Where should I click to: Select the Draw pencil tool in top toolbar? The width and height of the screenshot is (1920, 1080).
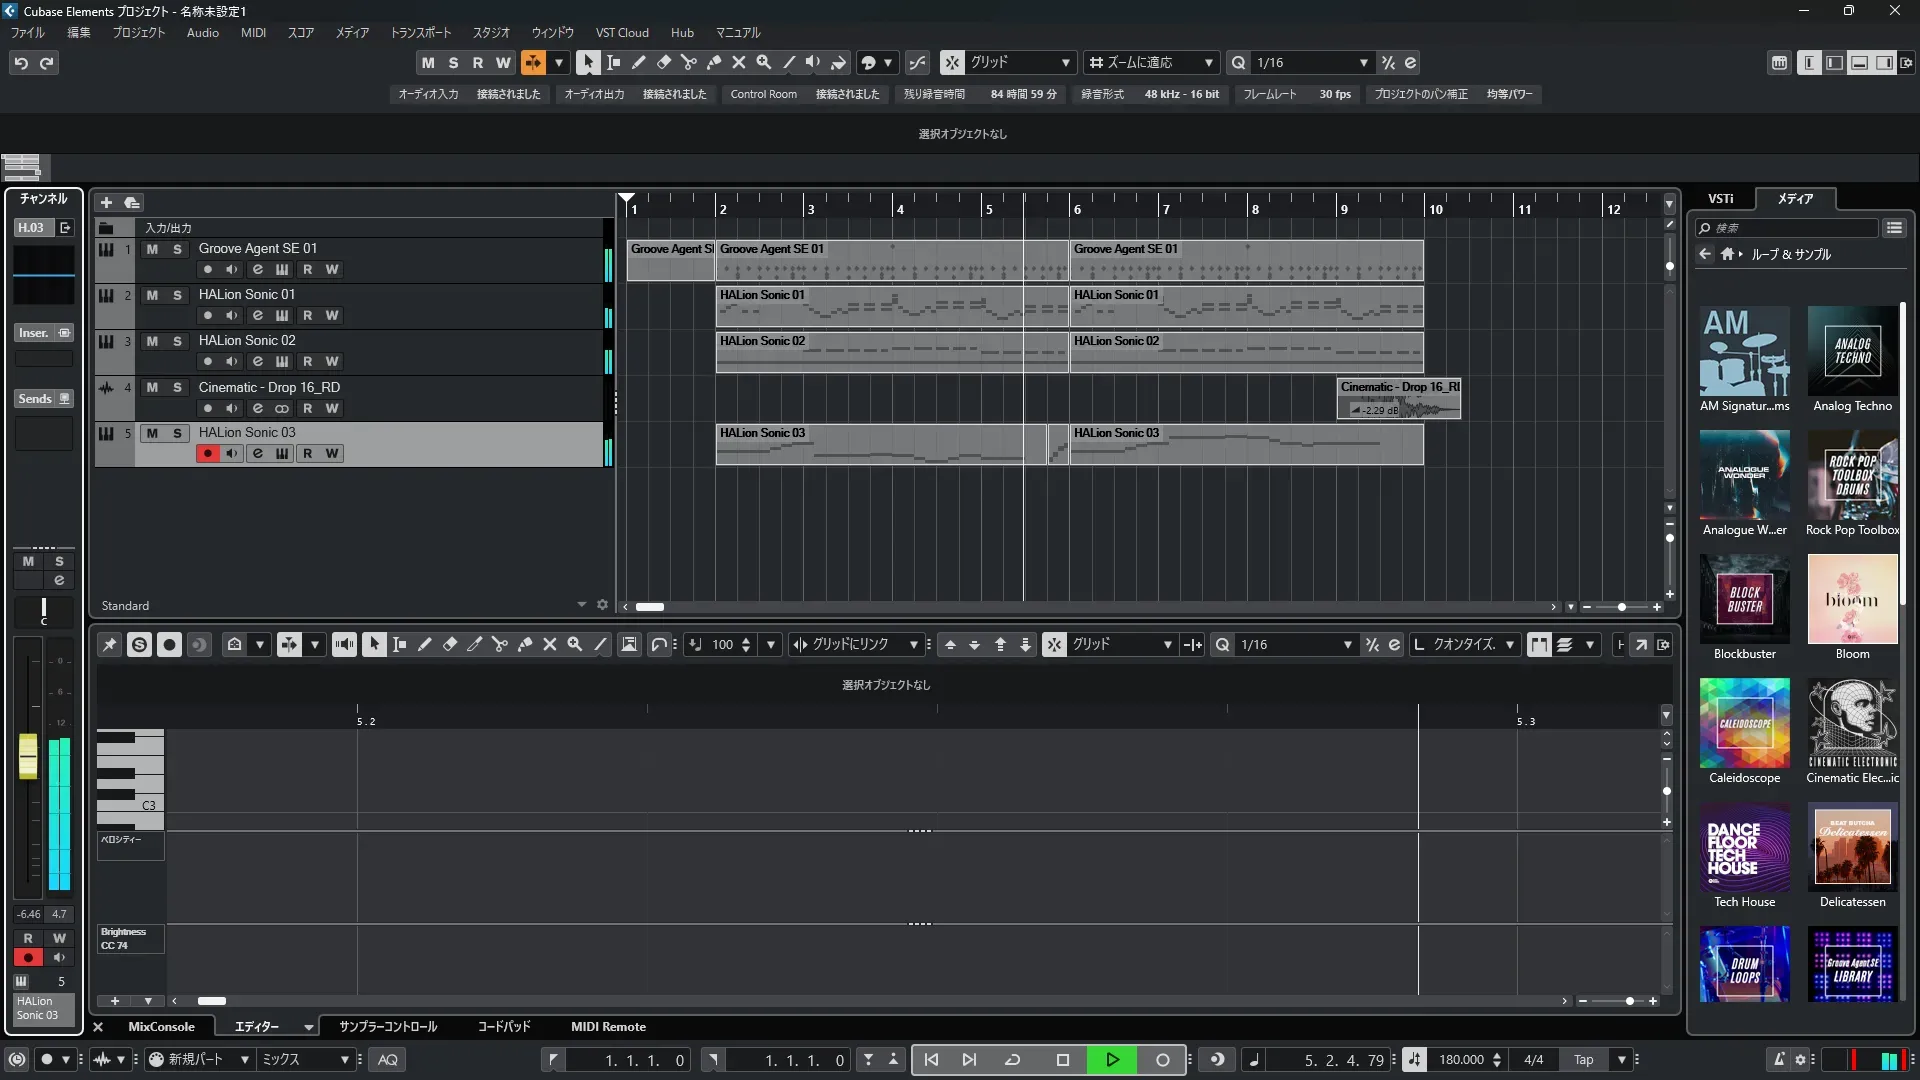638,62
